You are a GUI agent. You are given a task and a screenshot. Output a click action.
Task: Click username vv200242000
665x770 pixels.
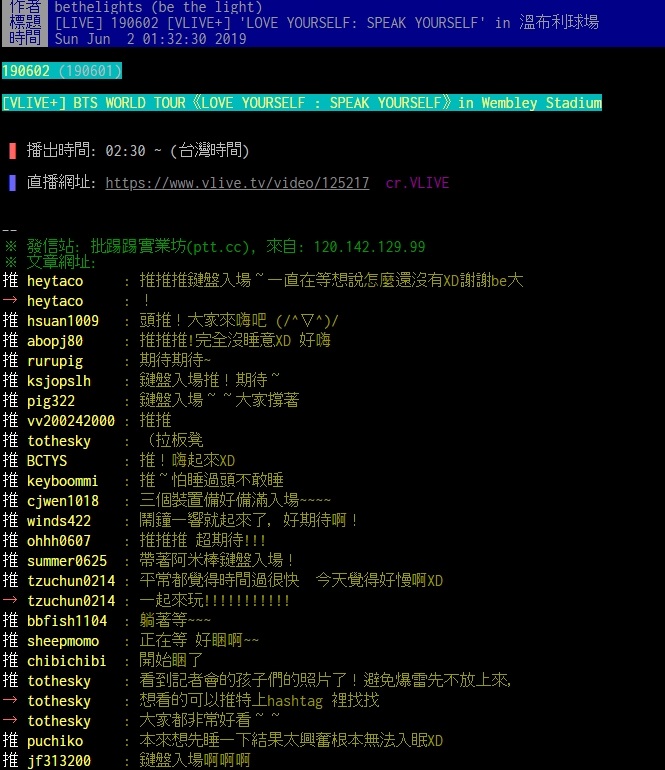coord(71,421)
